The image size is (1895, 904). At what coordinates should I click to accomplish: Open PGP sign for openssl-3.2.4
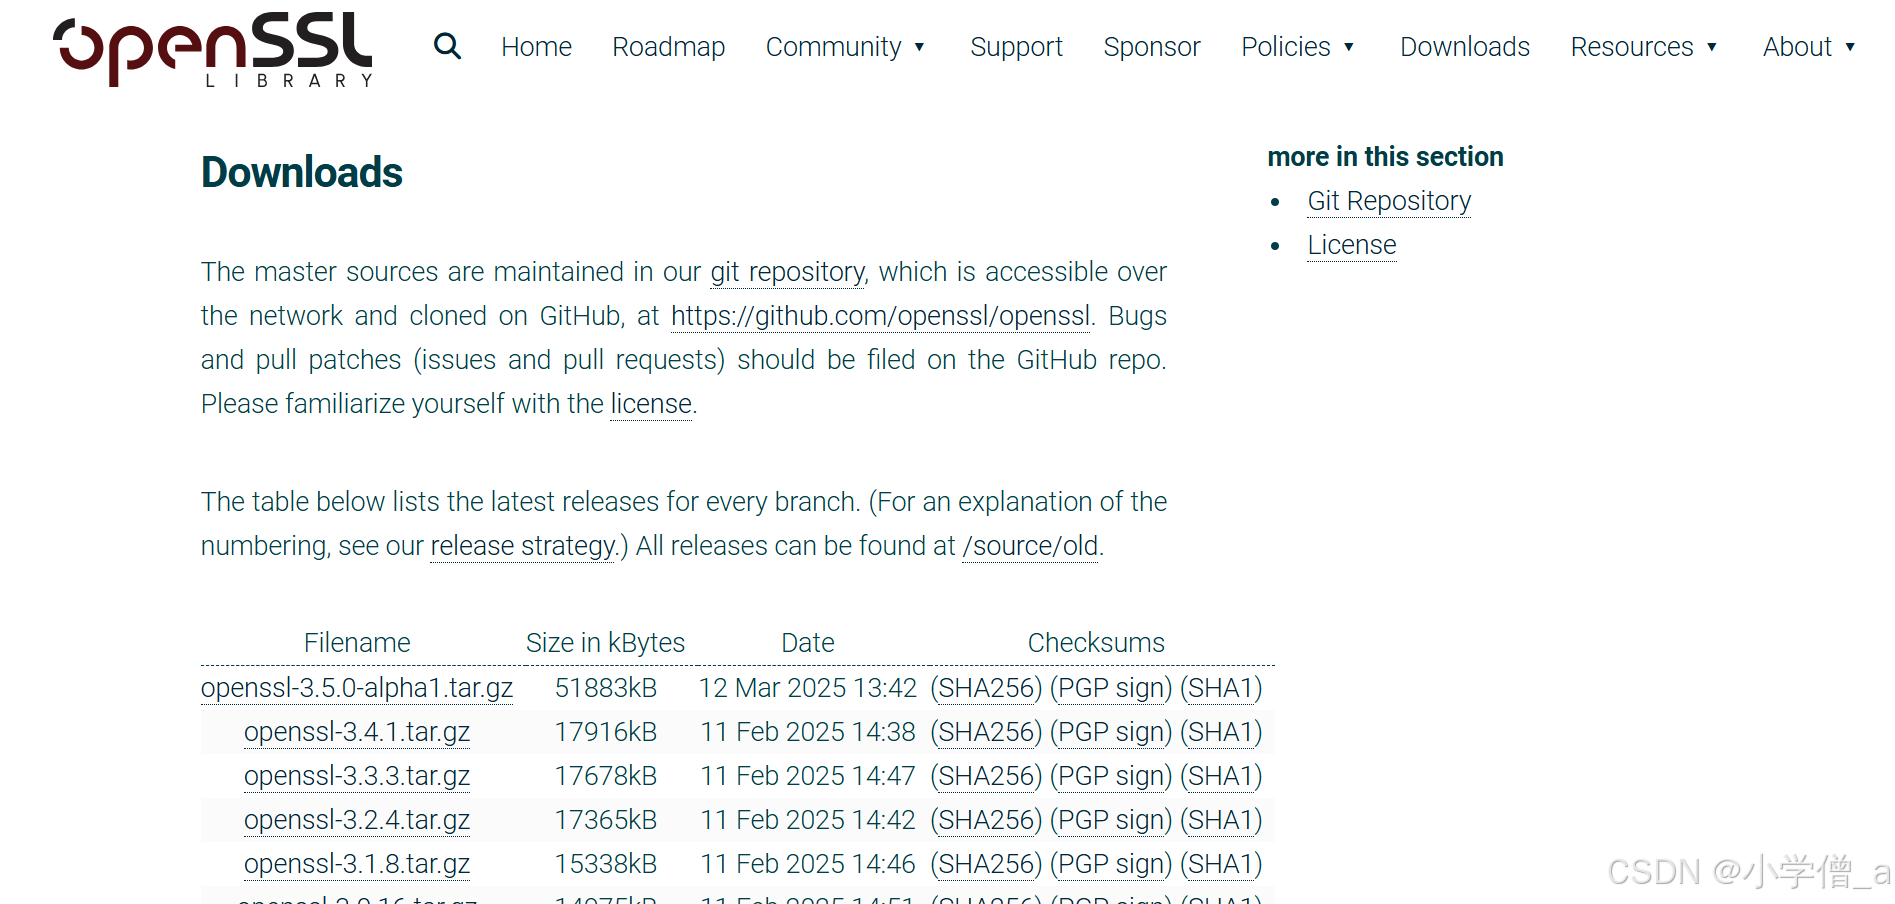tap(1110, 820)
